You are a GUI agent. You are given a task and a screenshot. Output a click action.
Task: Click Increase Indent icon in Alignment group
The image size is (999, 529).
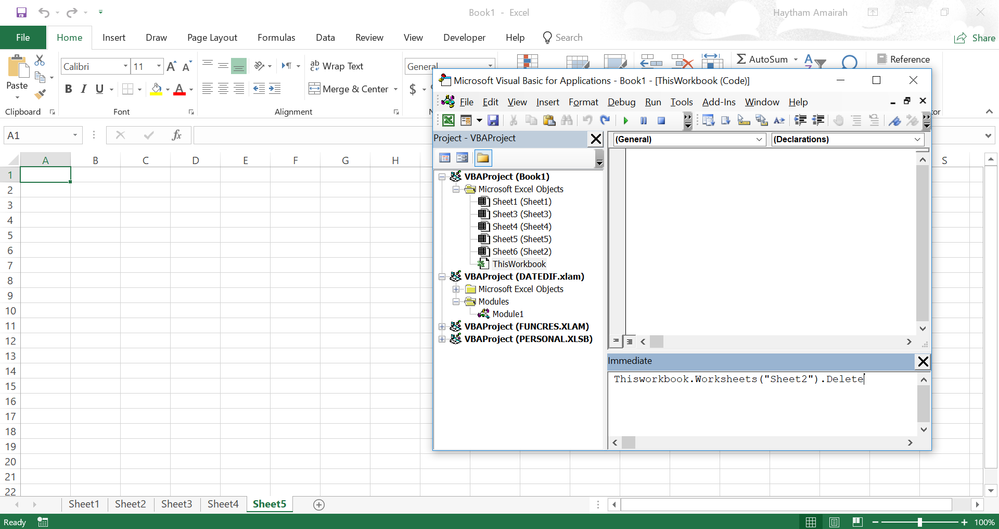275,89
